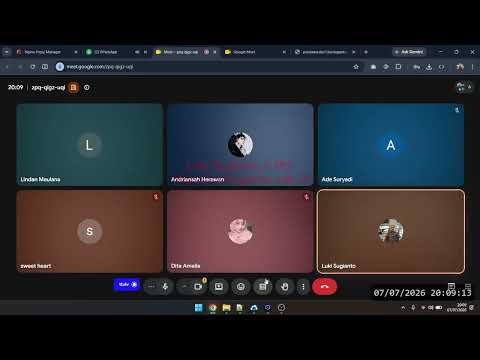Open the tab search dropdown in Chrome
Viewport: 480px width, 360px height.
[x=7, y=52]
